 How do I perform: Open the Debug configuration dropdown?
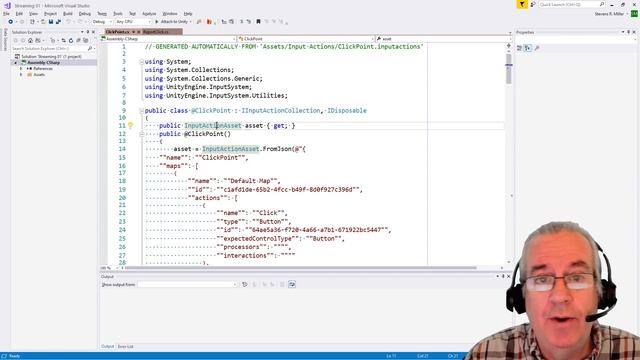(x=102, y=22)
